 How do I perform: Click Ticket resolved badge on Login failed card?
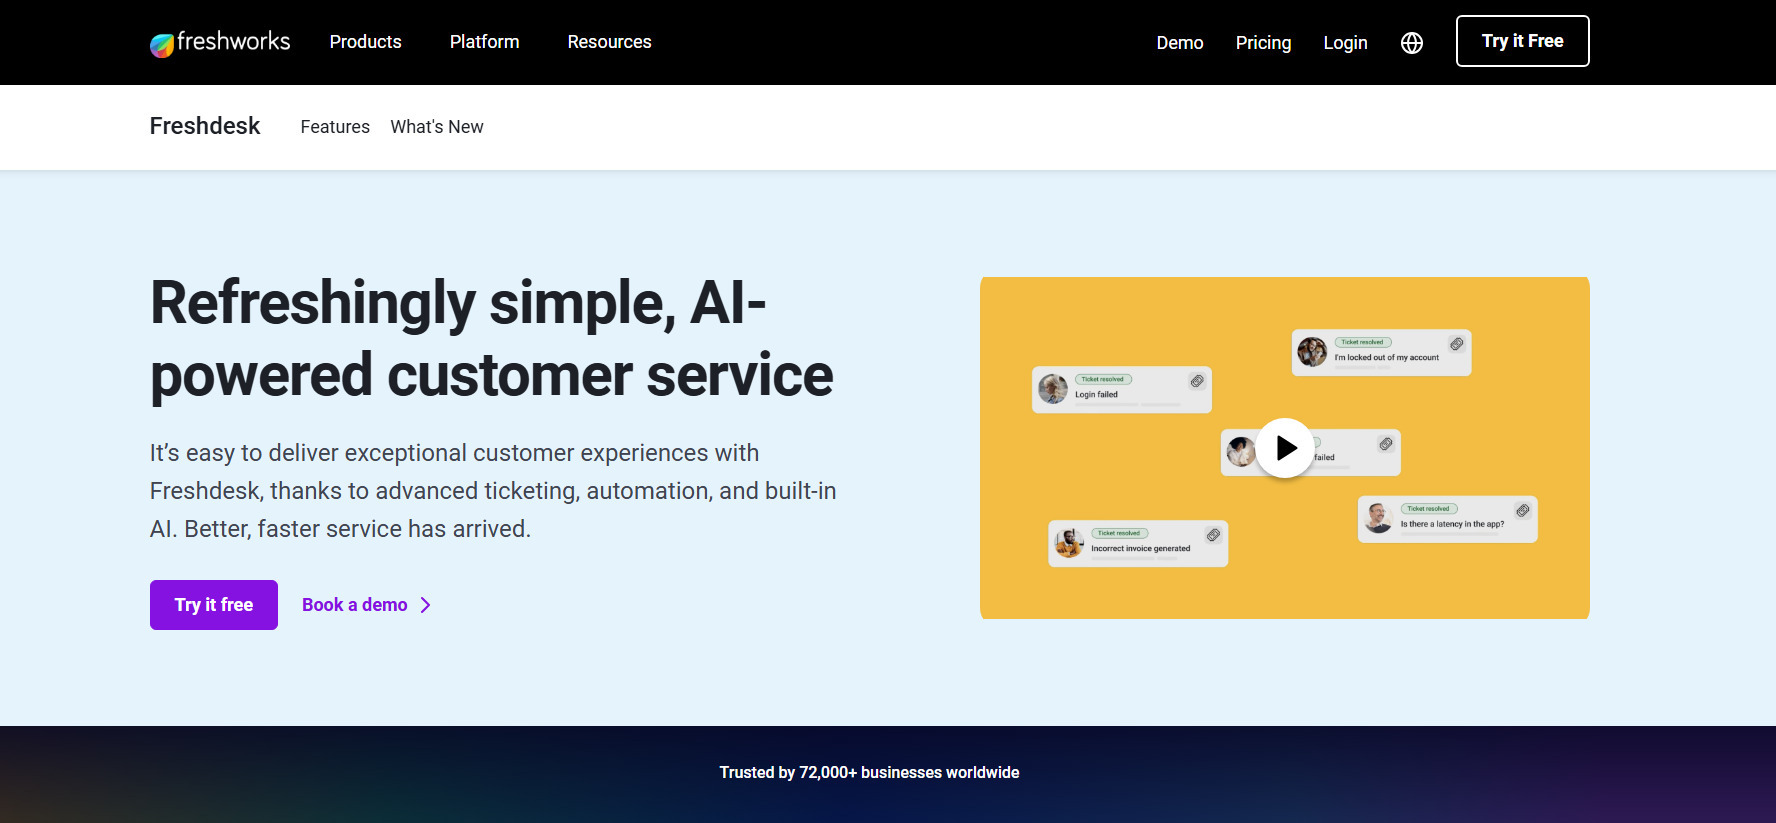pyautogui.click(x=1103, y=379)
